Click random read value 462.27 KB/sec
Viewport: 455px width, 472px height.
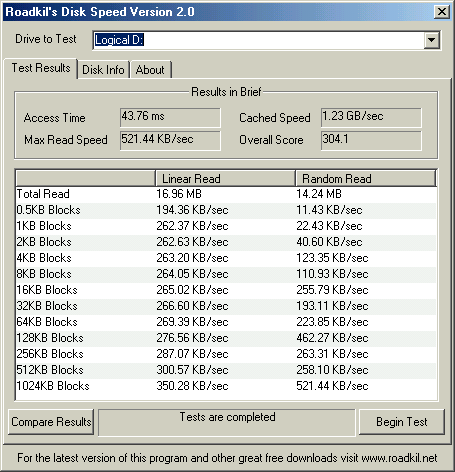click(332, 338)
